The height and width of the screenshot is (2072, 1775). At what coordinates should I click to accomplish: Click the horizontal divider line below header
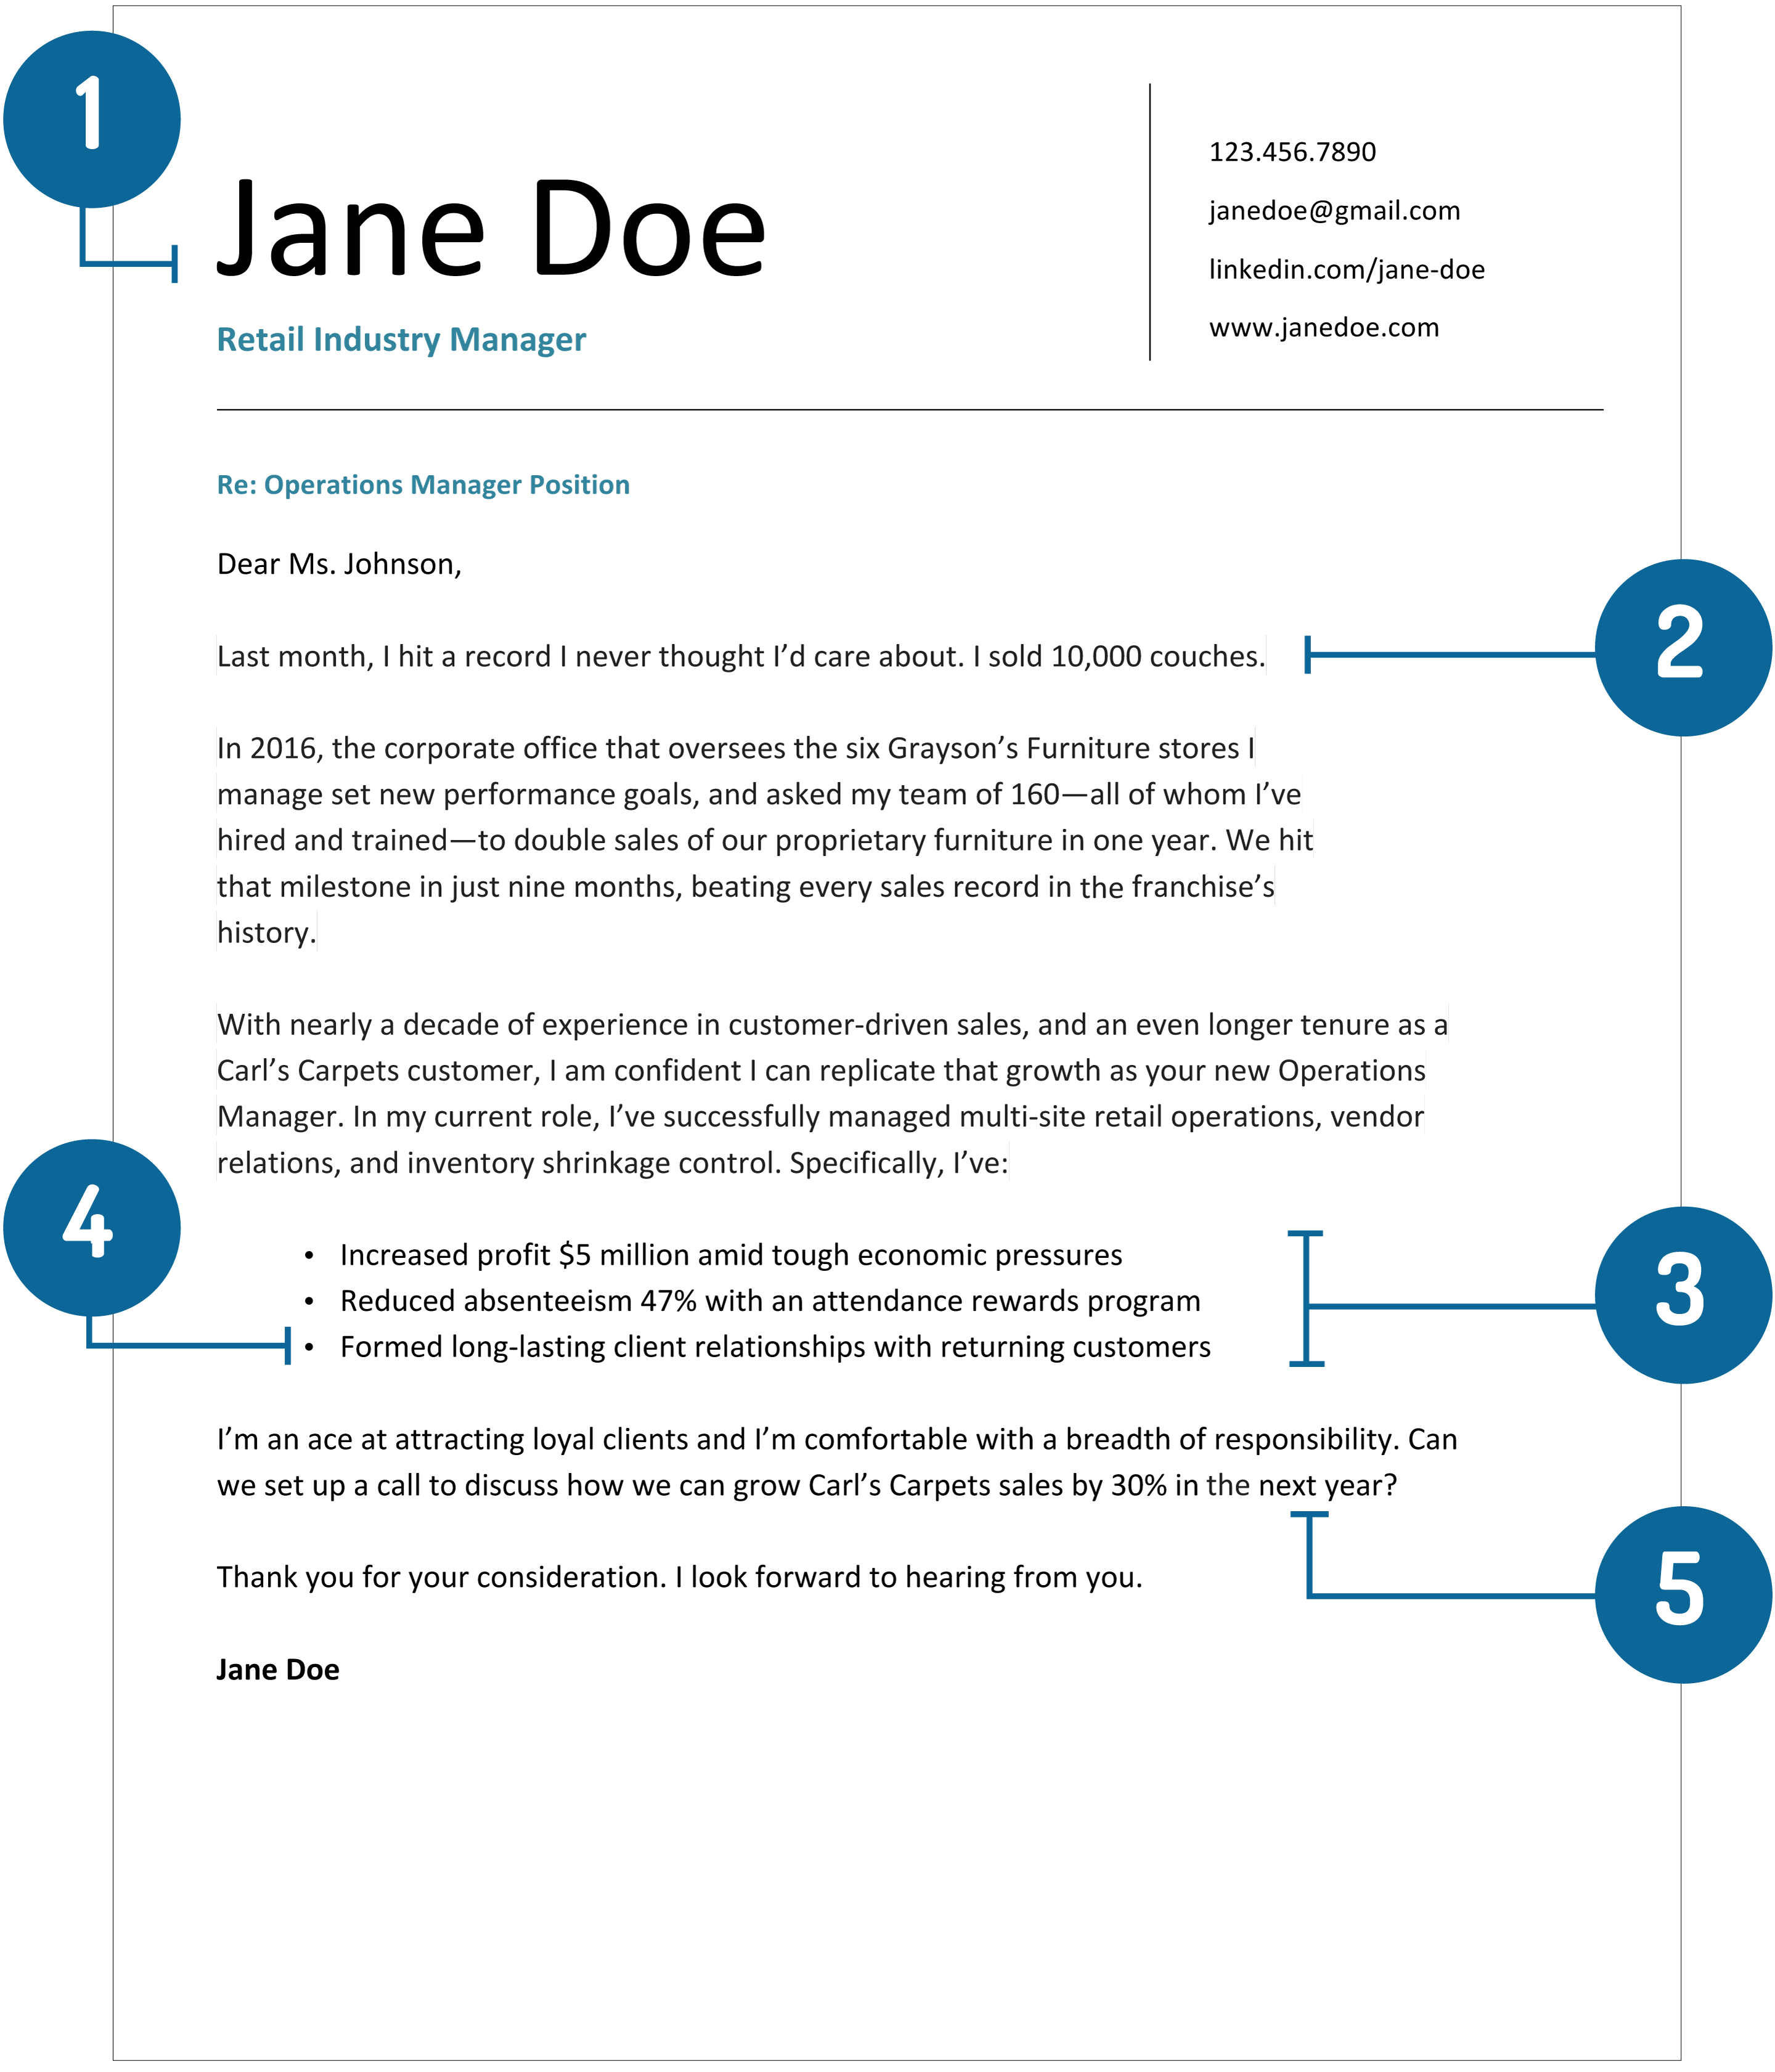click(887, 391)
